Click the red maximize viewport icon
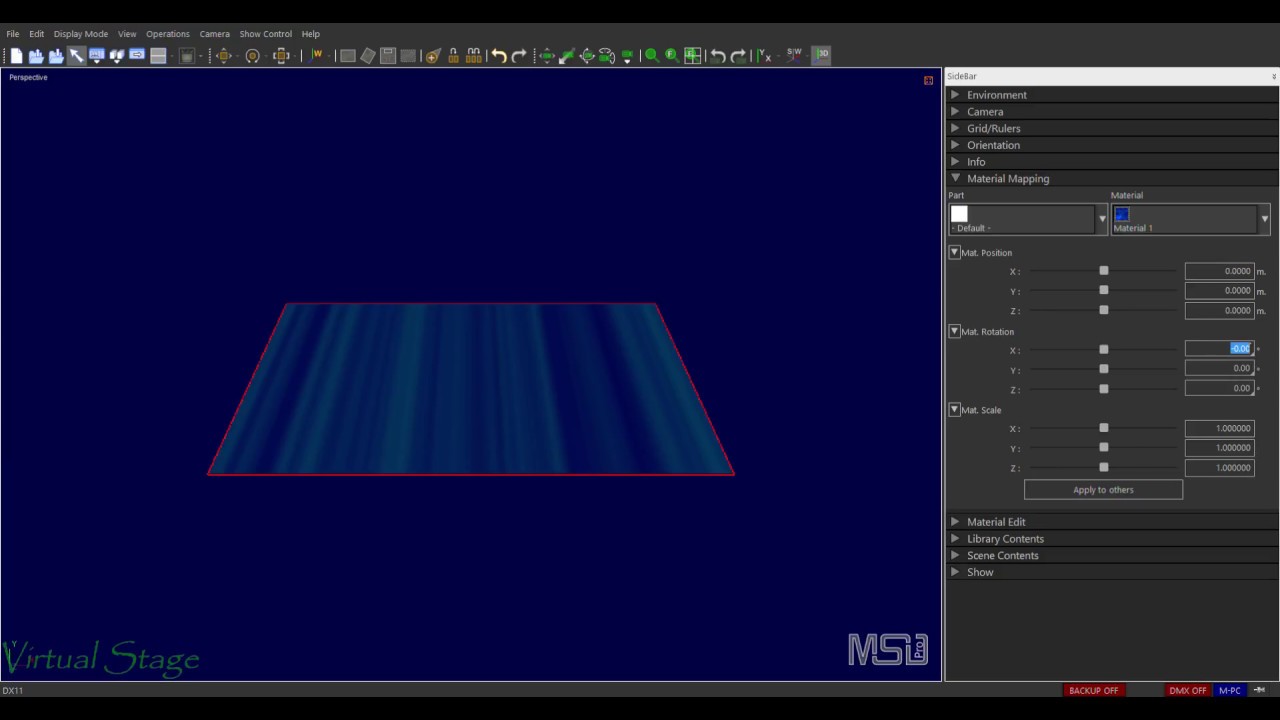This screenshot has width=1280, height=720. click(x=928, y=80)
